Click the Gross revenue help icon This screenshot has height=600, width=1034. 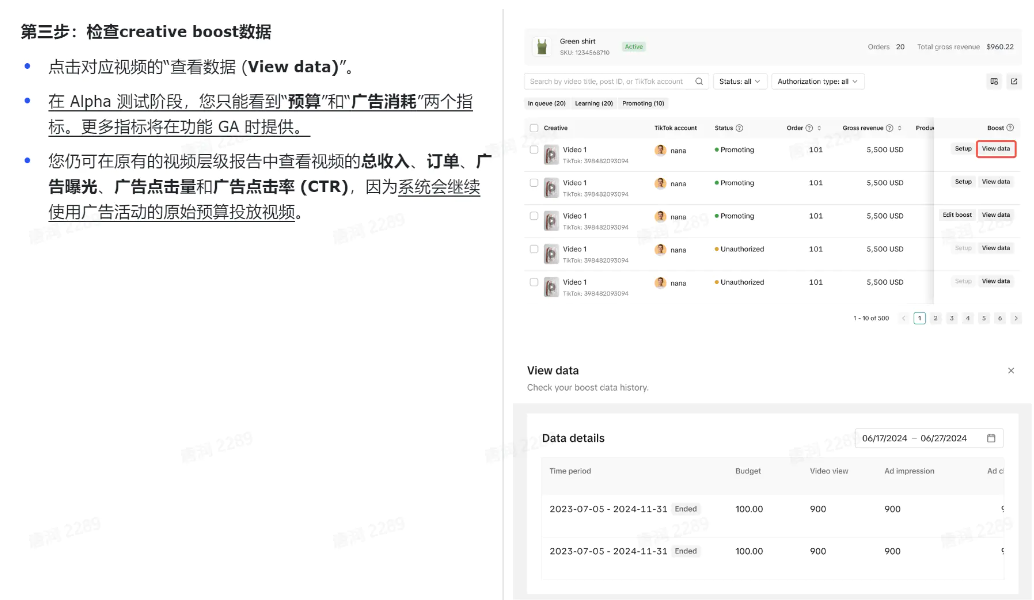pos(890,128)
